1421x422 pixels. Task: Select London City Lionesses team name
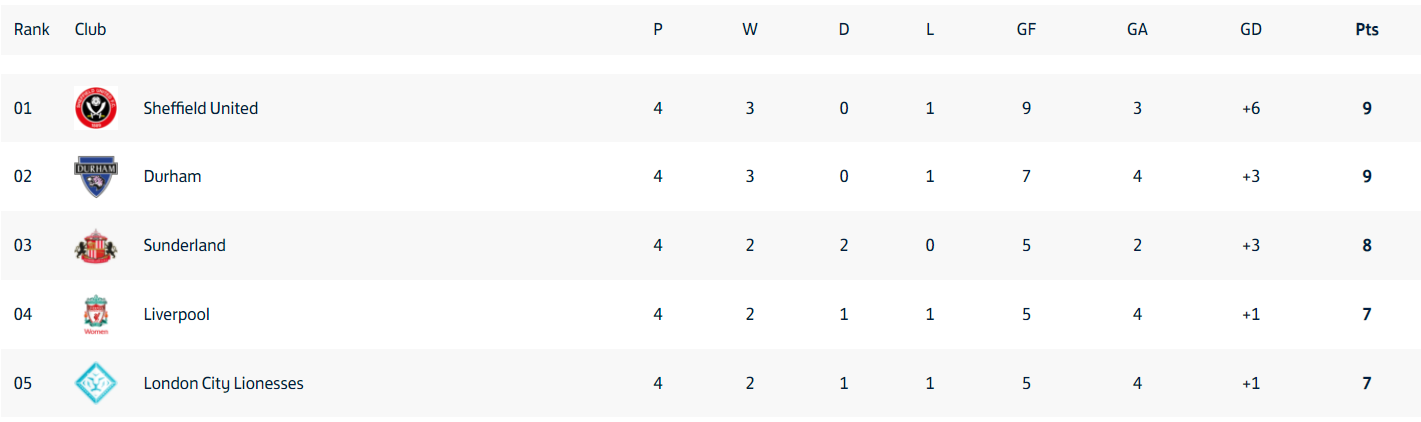point(224,384)
